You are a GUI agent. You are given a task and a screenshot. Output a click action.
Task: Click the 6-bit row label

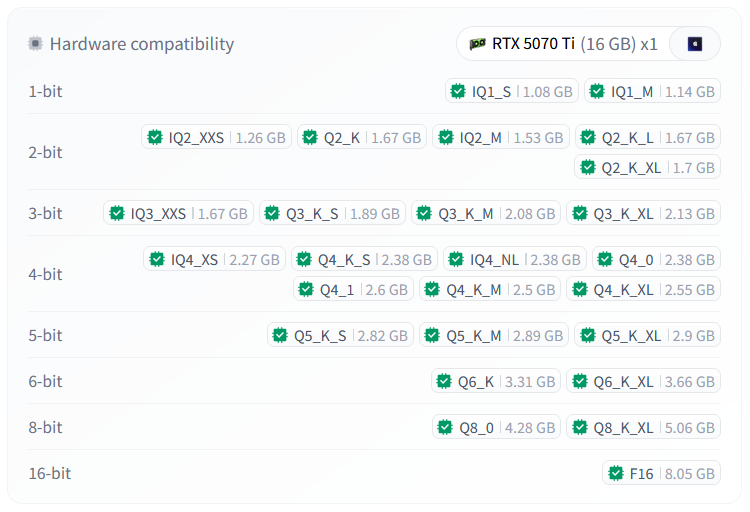(x=45, y=381)
